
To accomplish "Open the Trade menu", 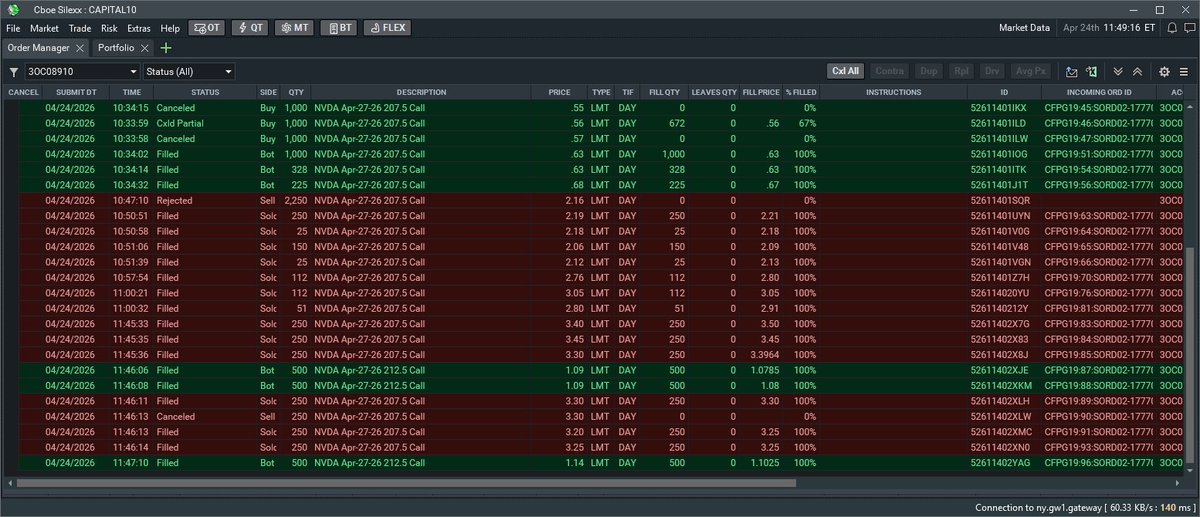I will click(80, 28).
